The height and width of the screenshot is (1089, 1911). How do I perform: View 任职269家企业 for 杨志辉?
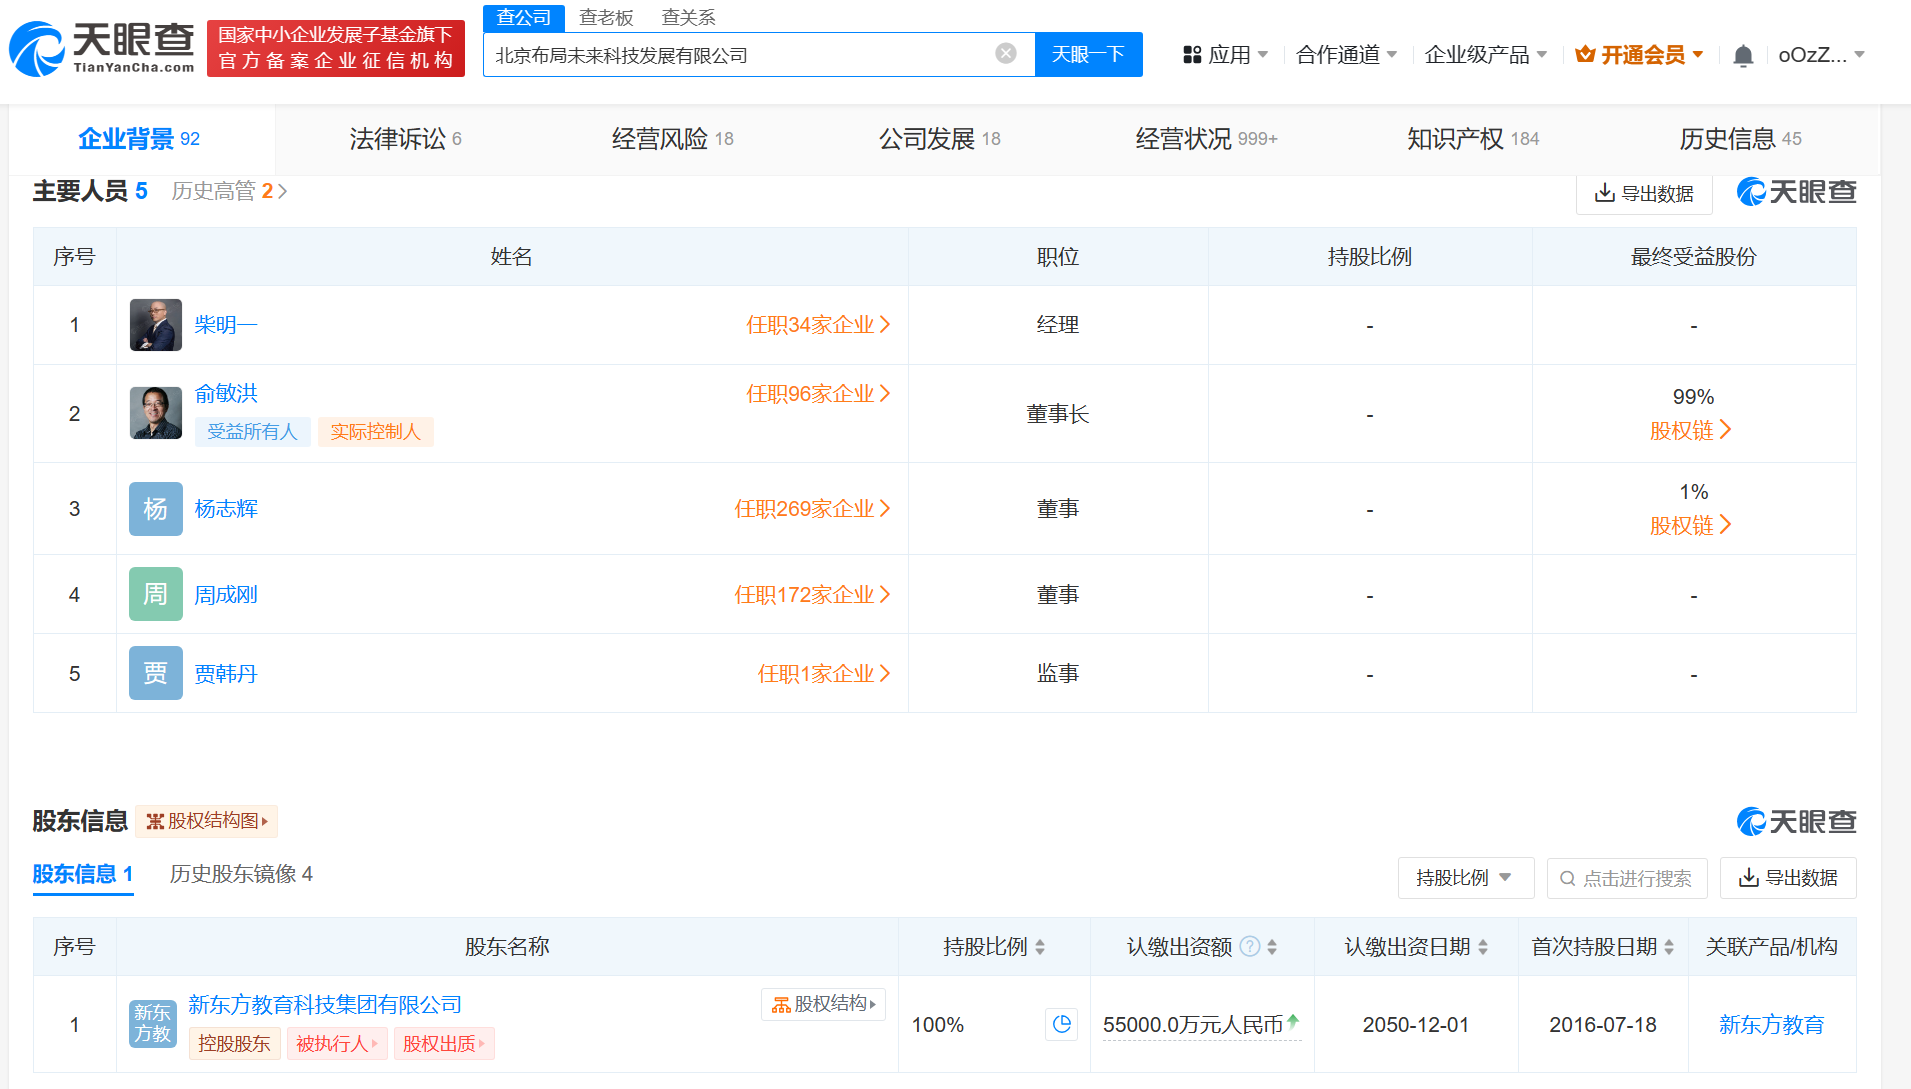(x=812, y=509)
